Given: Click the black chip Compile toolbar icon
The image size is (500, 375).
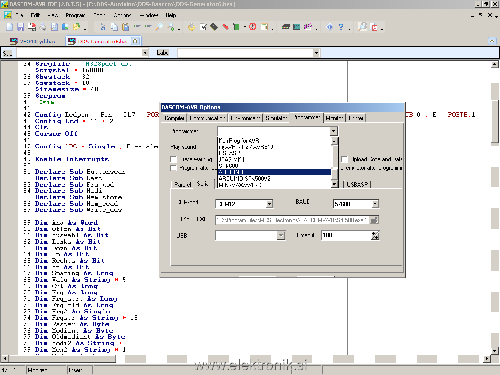Looking at the screenshot, I should tap(214, 27).
